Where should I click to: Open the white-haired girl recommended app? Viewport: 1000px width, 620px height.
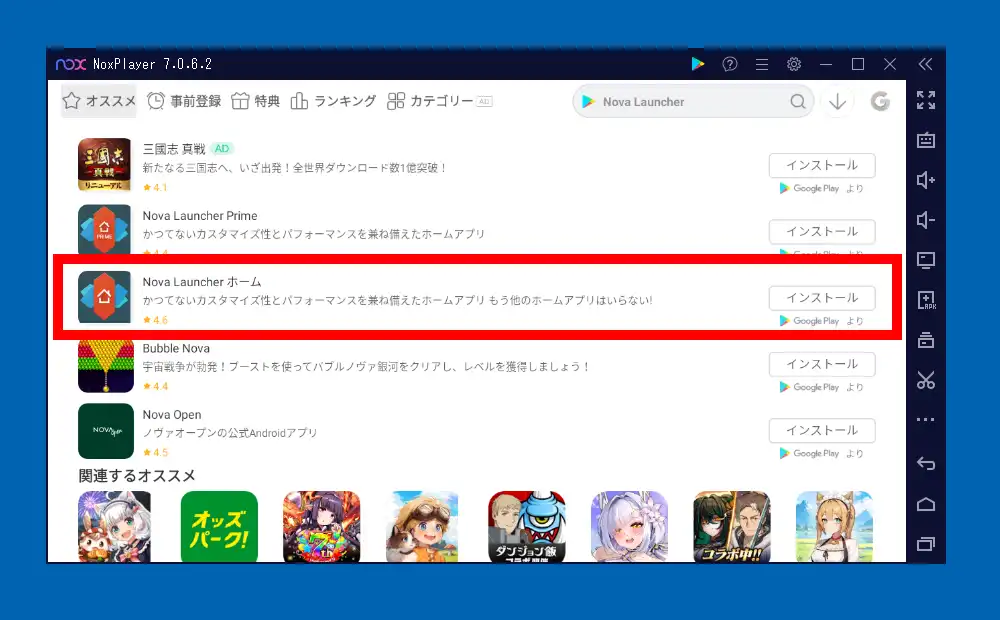point(629,527)
